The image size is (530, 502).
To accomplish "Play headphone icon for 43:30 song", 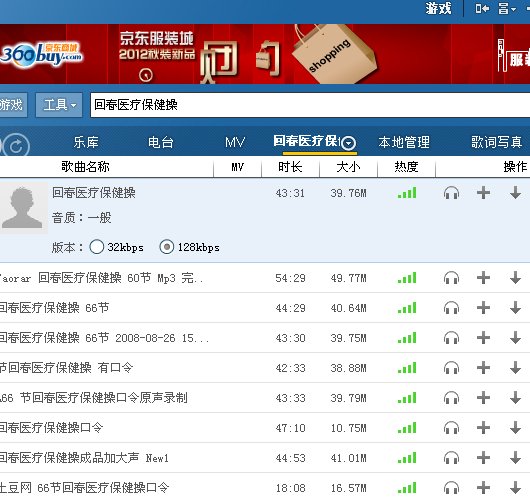I will pos(451,338).
